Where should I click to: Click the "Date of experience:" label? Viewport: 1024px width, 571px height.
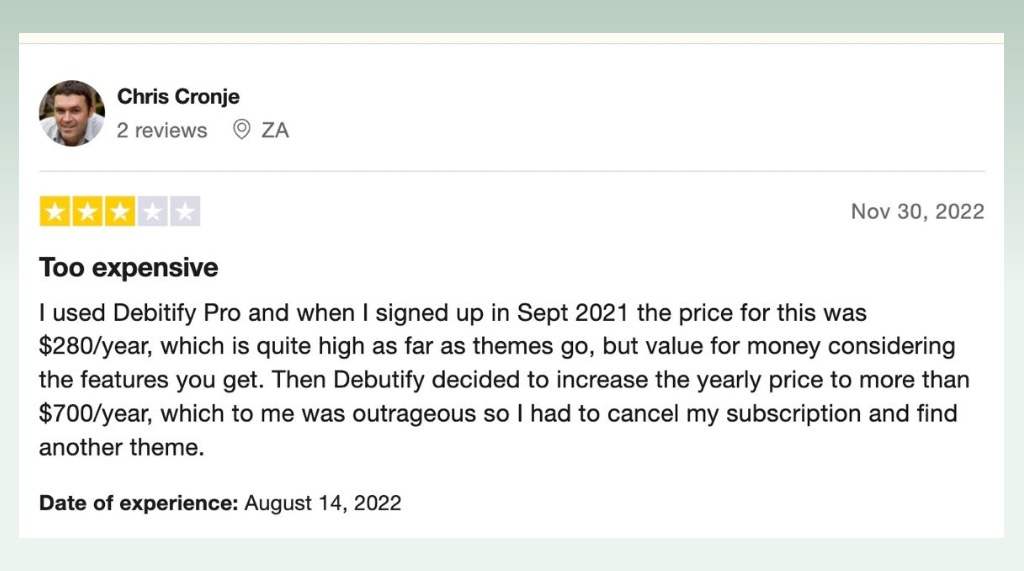click(x=138, y=503)
